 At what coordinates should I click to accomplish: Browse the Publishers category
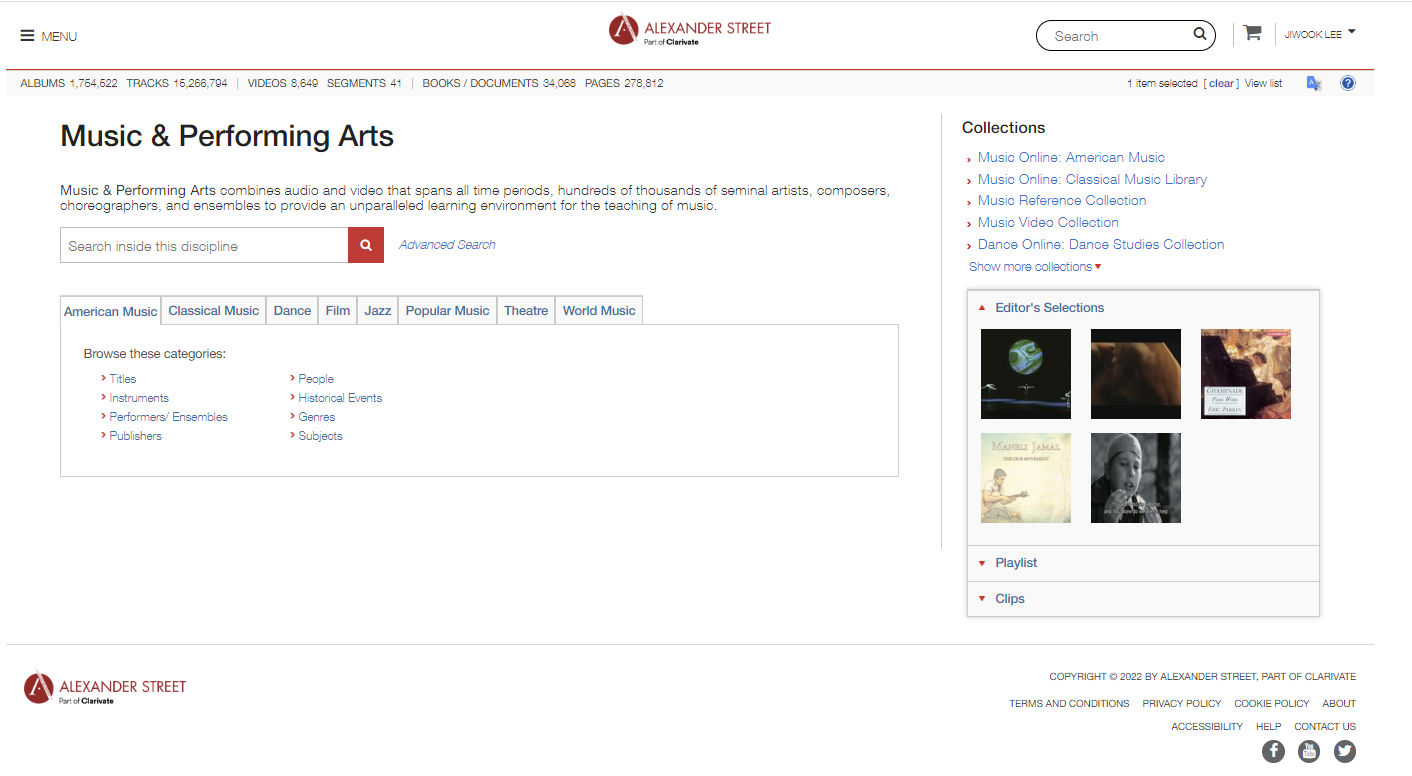pyautogui.click(x=135, y=436)
